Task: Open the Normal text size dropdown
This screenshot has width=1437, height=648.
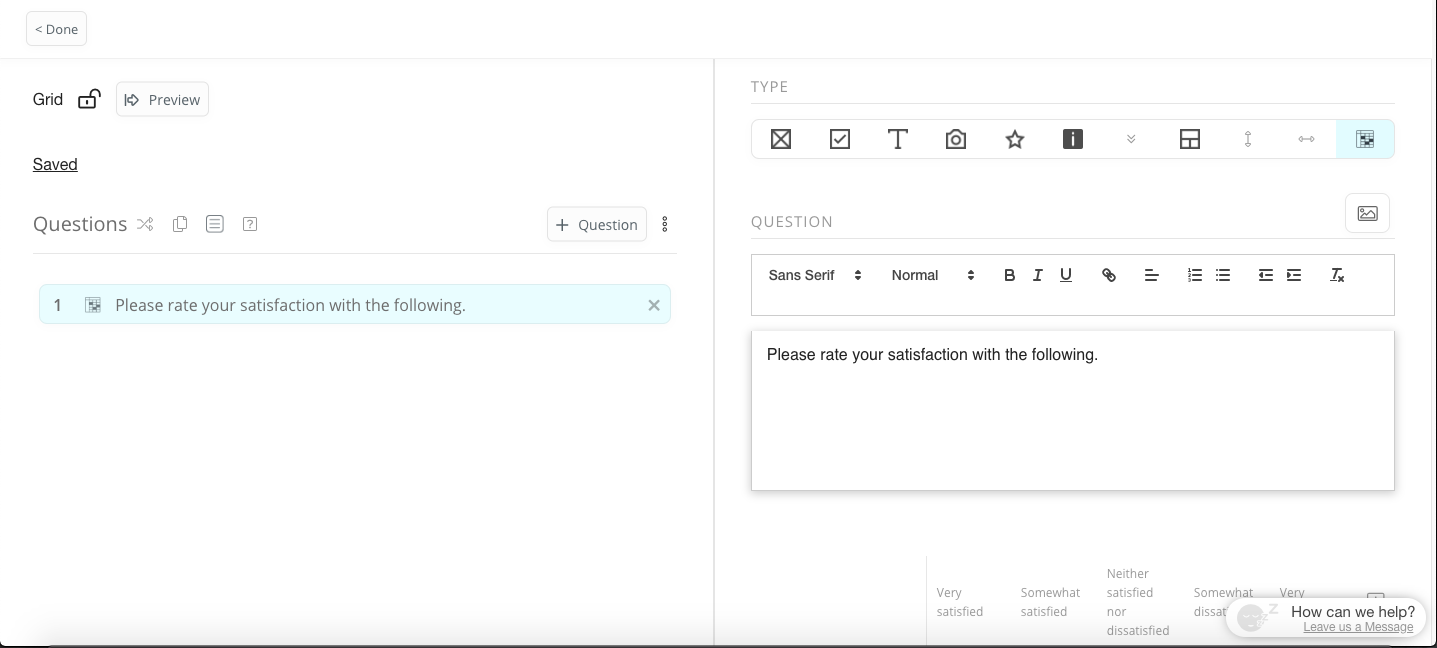Action: point(932,275)
